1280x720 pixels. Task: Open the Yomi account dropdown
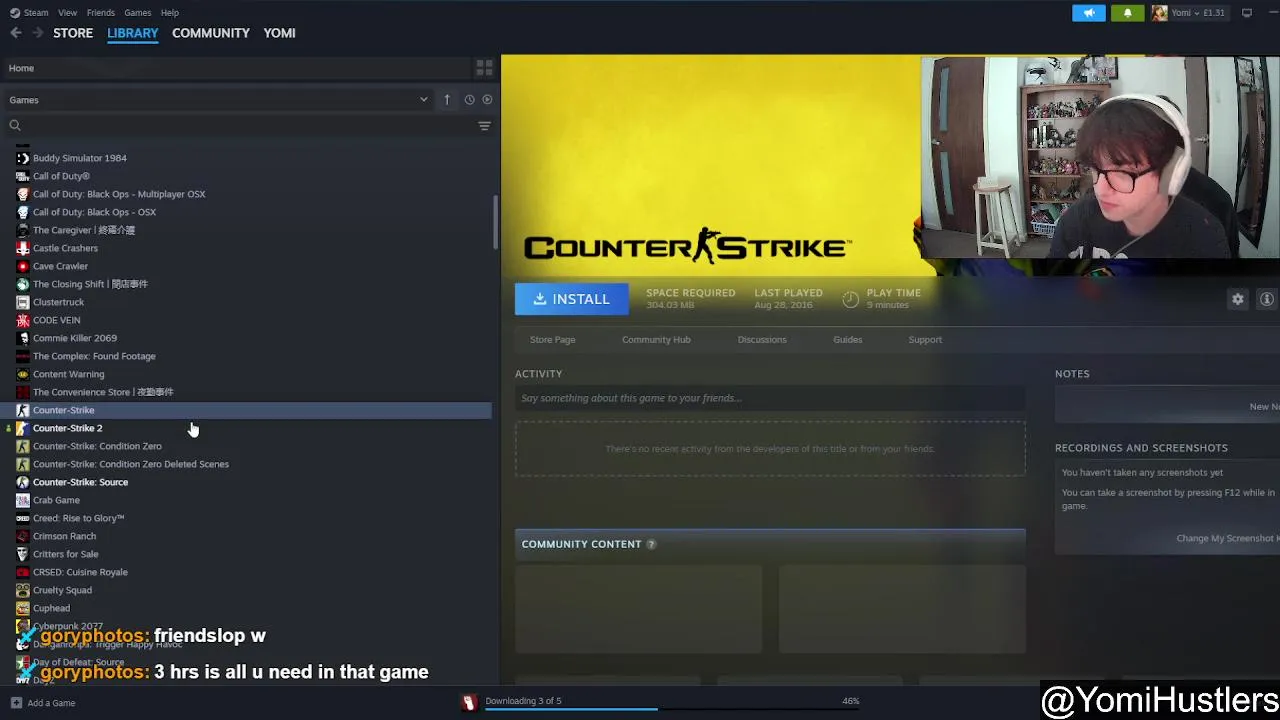1188,13
